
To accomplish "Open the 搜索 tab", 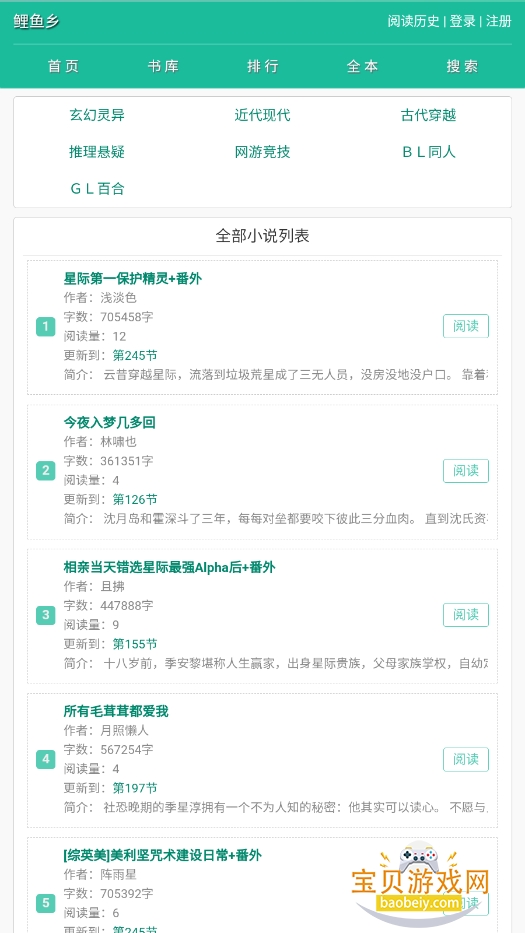I will [x=462, y=66].
